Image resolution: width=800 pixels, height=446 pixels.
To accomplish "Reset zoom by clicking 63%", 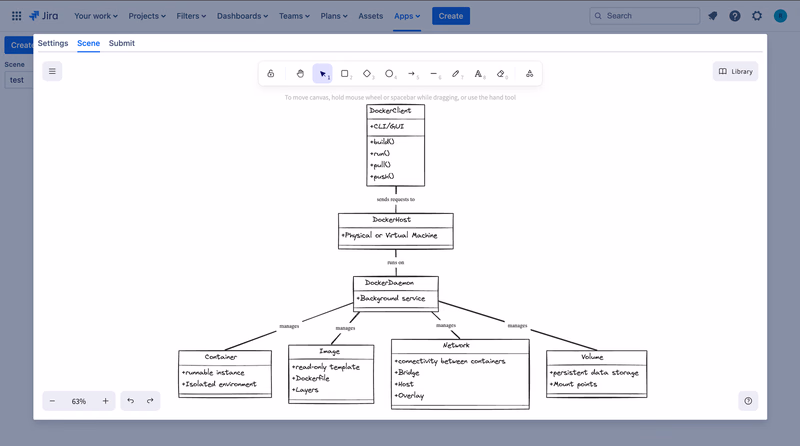I will 79,402.
